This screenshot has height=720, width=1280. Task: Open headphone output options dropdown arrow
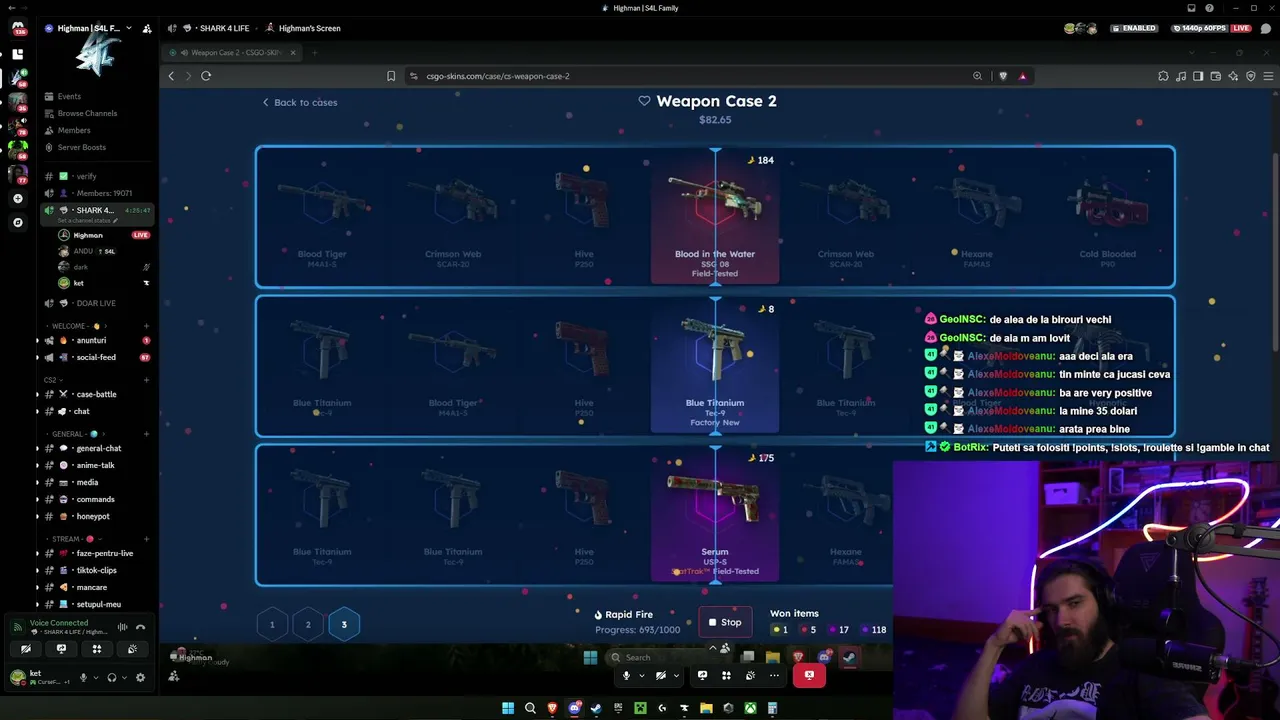123,677
